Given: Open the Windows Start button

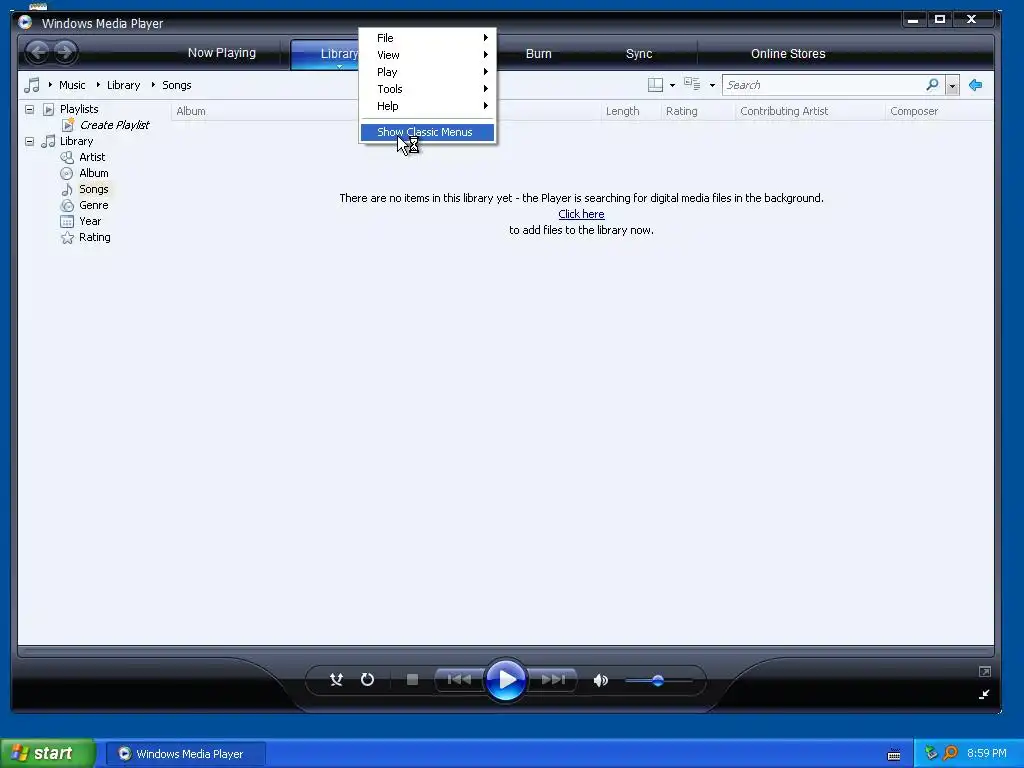Looking at the screenshot, I should (x=48, y=753).
